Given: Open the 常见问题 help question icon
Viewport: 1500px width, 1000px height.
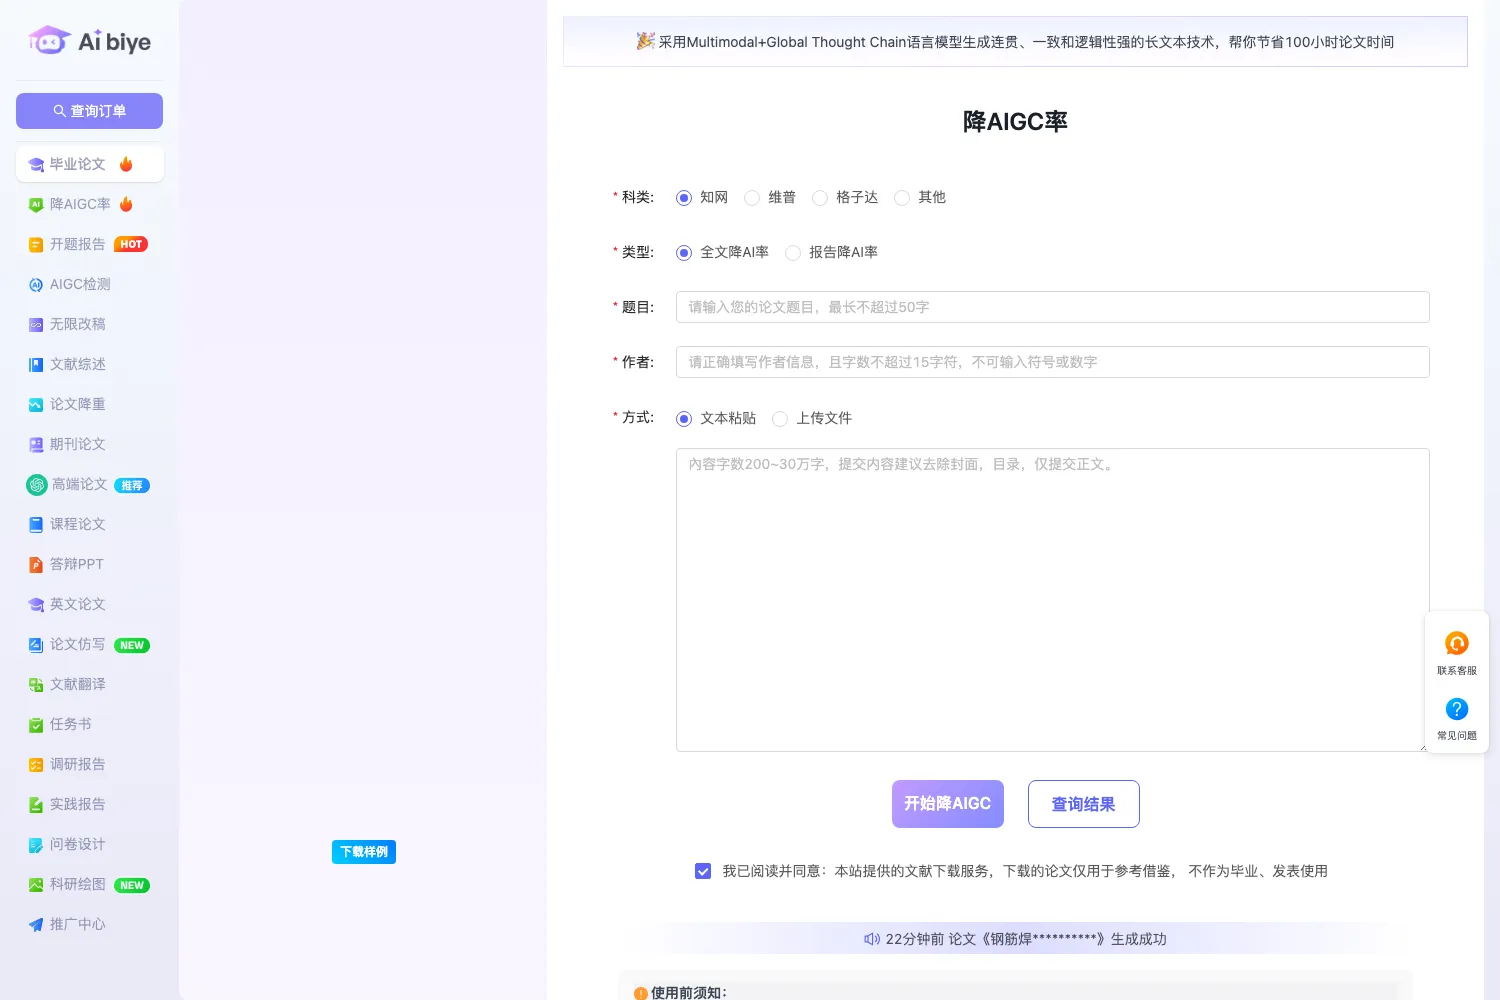Looking at the screenshot, I should [1456, 709].
